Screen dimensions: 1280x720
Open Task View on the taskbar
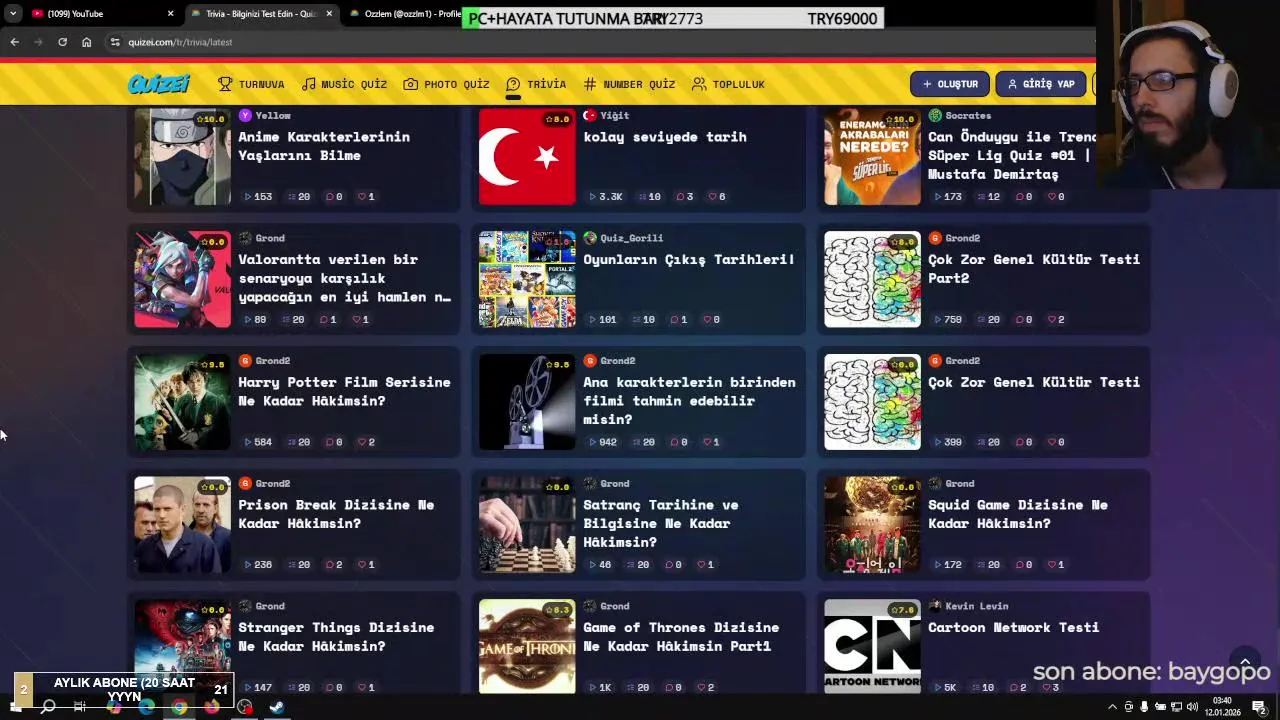[80, 707]
